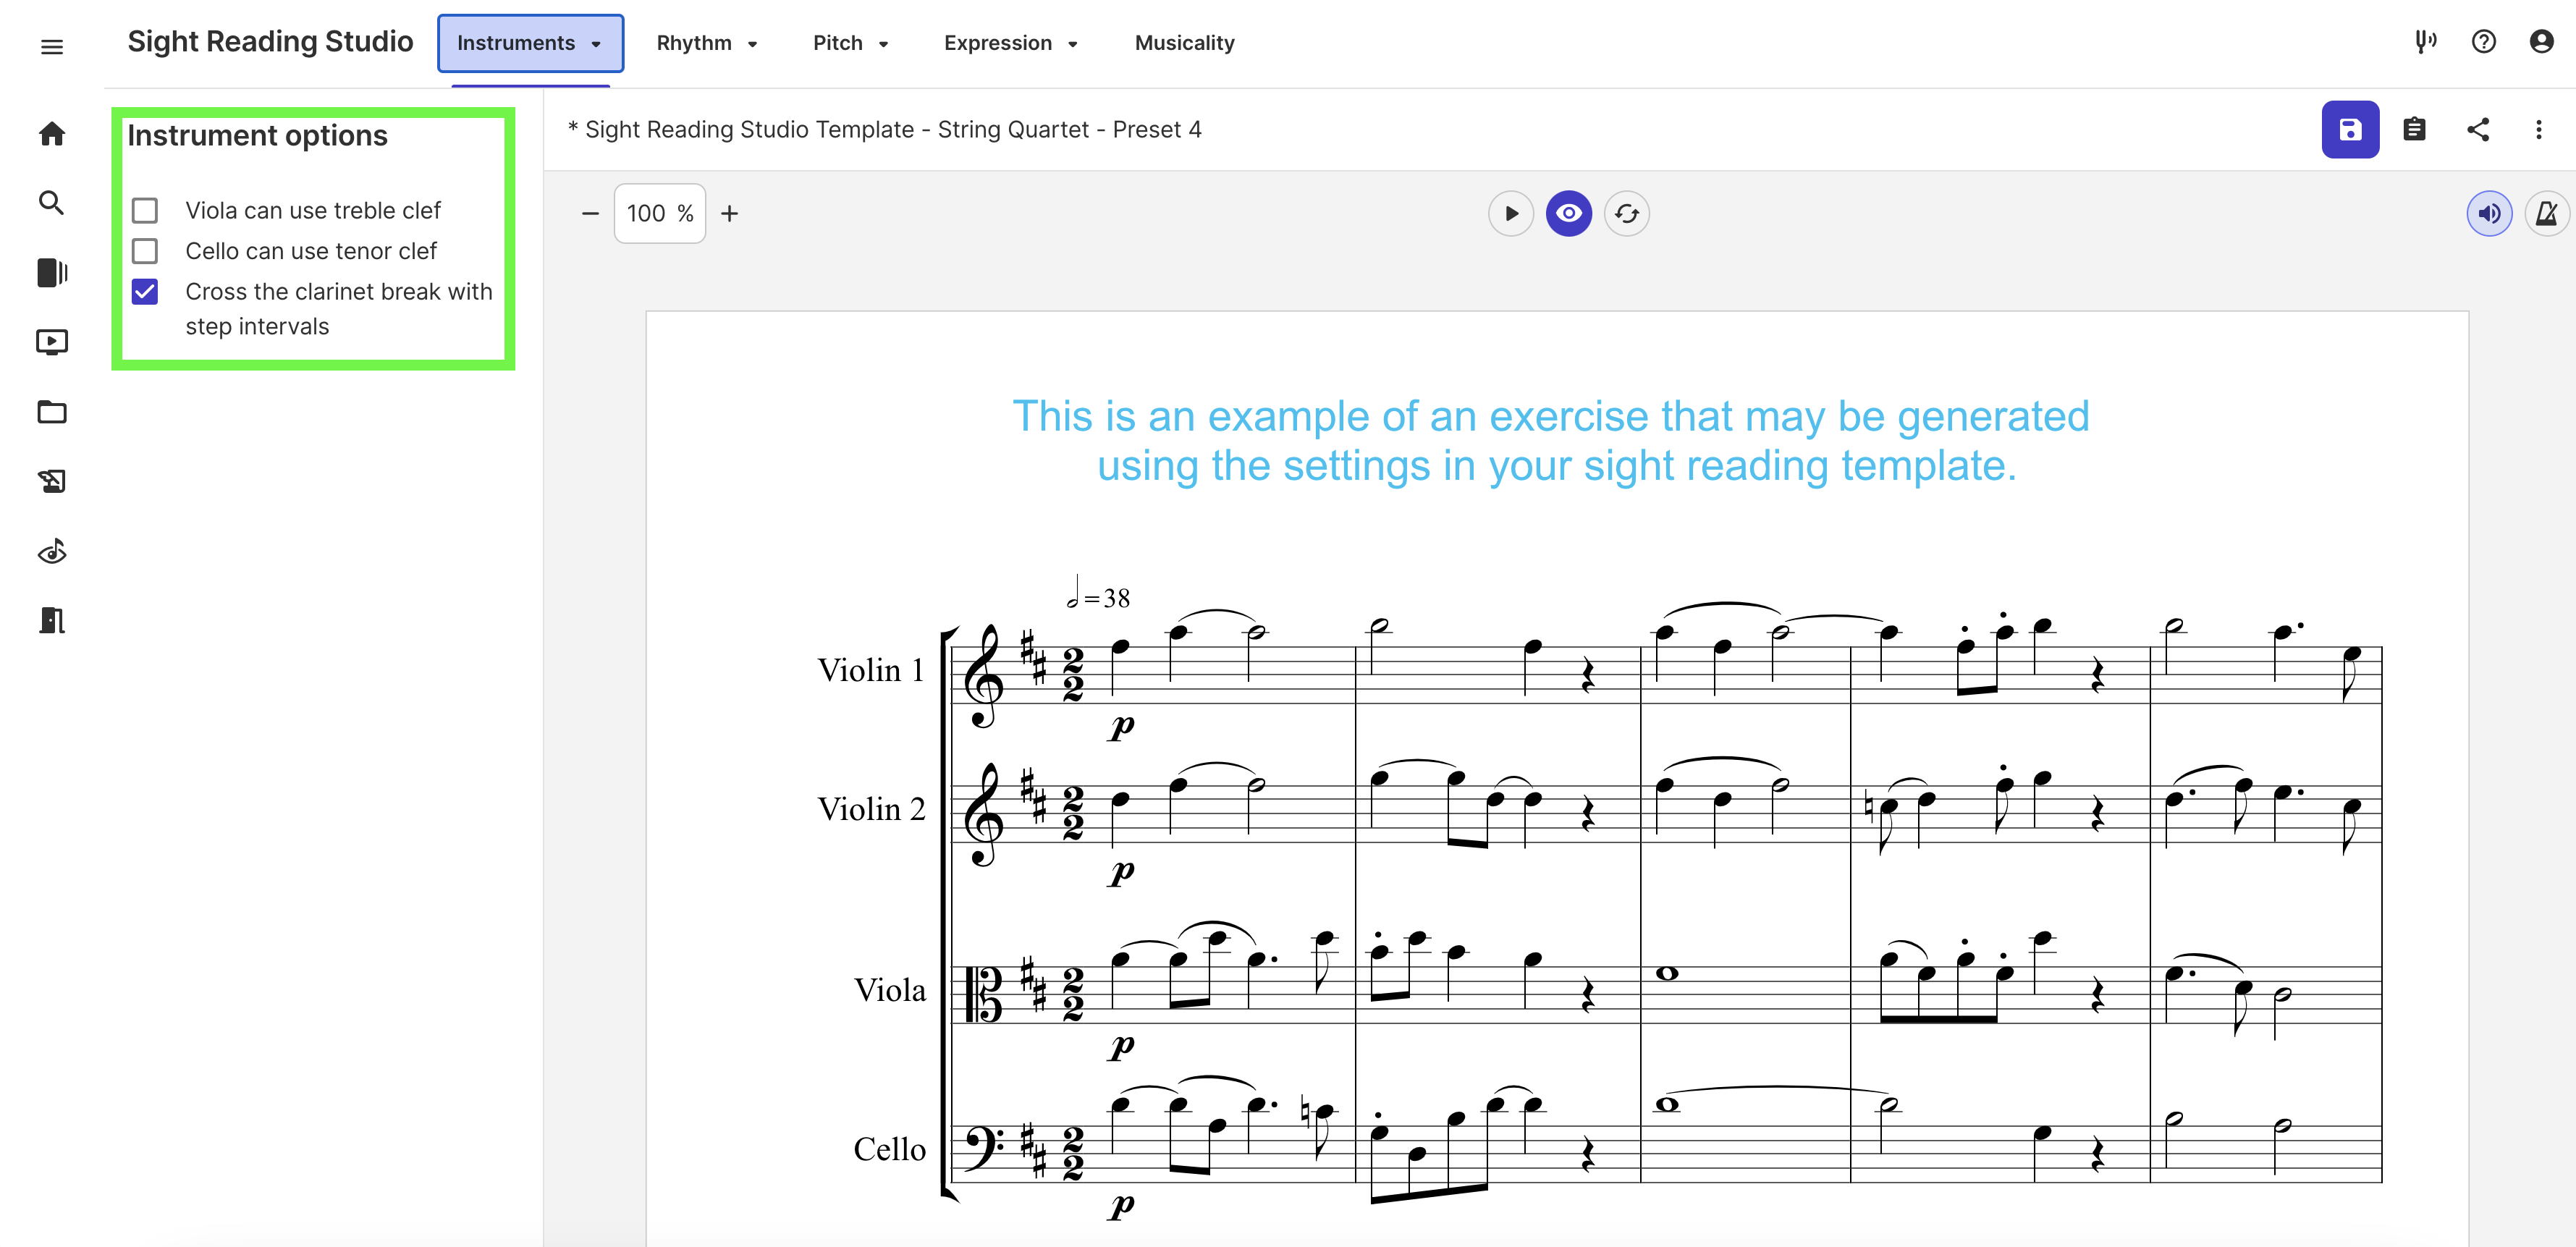Open the folder icon in sidebar
2576x1247 pixels.
point(52,412)
